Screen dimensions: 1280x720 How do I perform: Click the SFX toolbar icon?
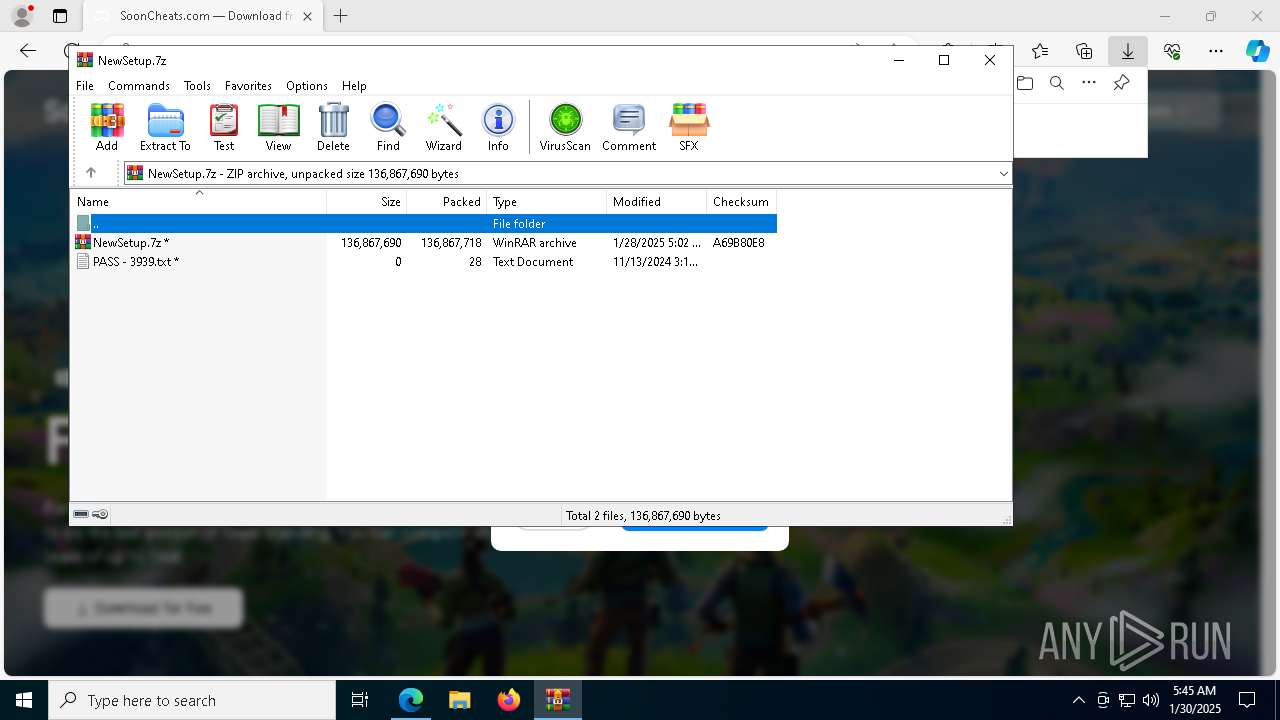(689, 127)
